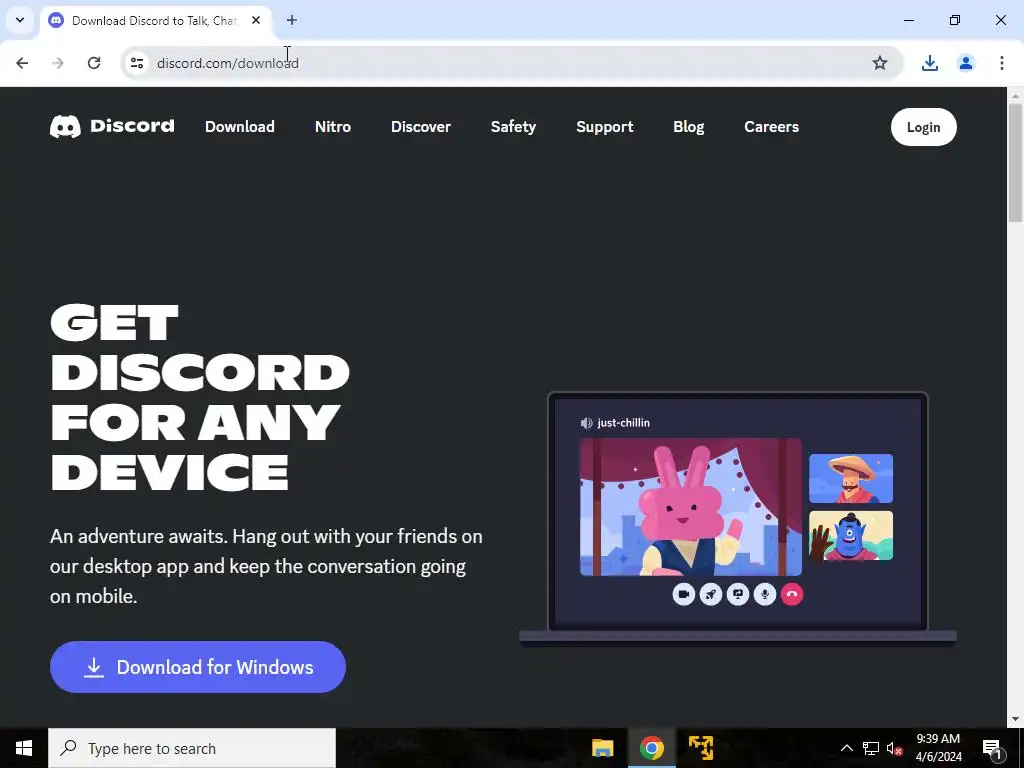This screenshot has width=1024, height=768.
Task: Click Chrome icon in taskbar
Action: [x=651, y=748]
